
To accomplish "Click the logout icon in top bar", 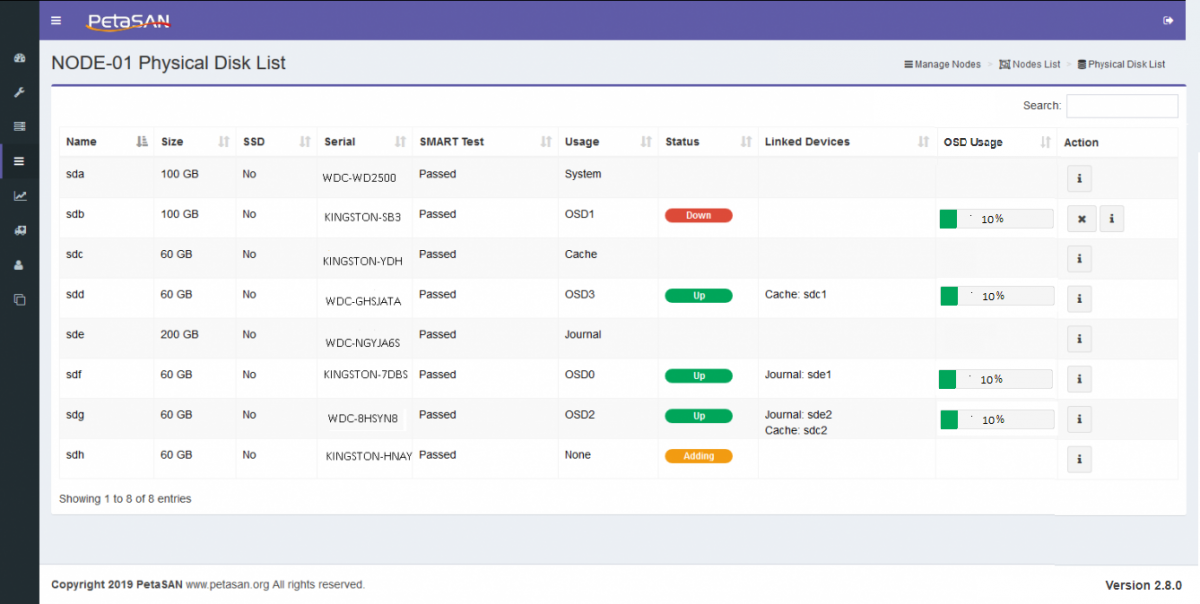I will click(1168, 20).
